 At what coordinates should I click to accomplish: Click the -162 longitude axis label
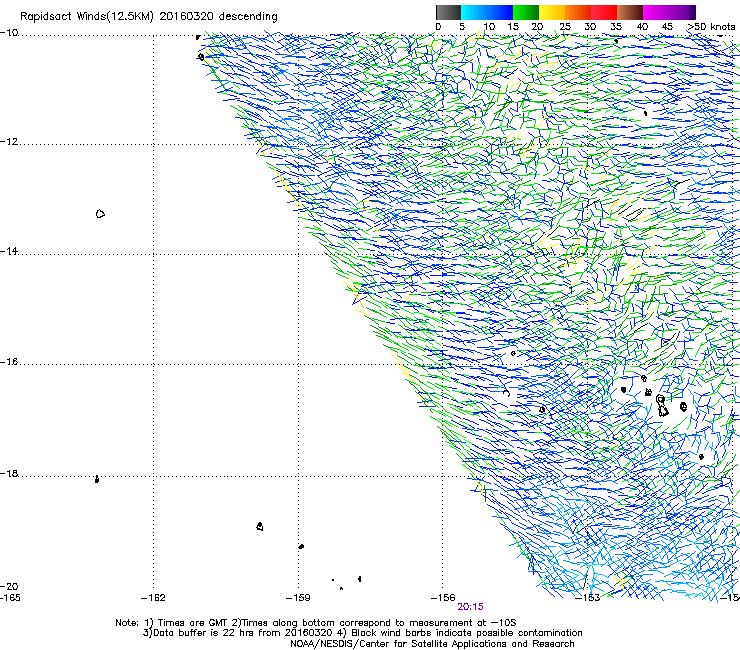(x=153, y=598)
